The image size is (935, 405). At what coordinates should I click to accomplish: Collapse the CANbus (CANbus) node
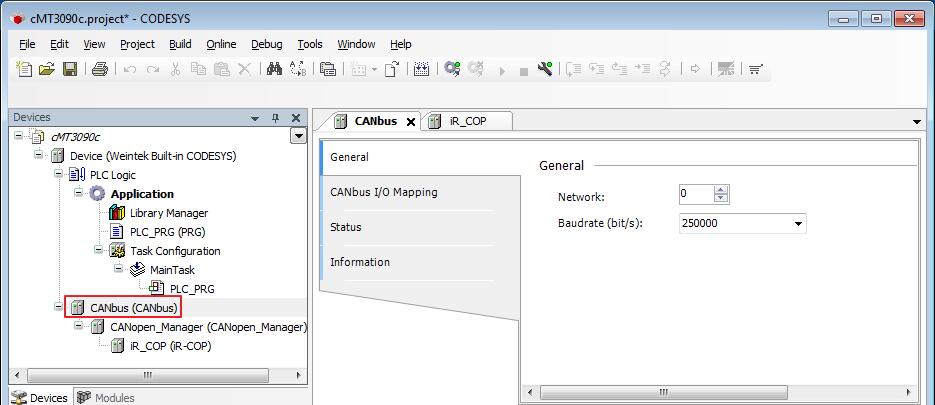tap(58, 307)
